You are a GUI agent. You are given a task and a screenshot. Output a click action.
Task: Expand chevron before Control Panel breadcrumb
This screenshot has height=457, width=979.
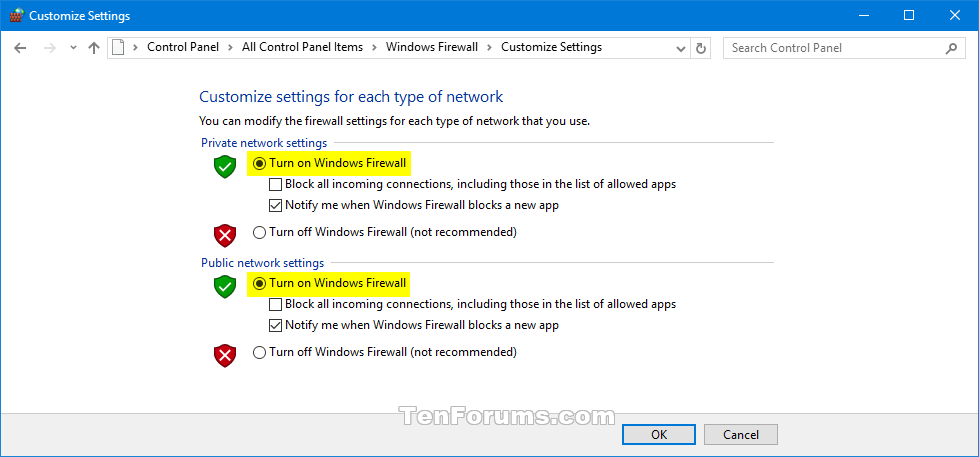[x=135, y=47]
